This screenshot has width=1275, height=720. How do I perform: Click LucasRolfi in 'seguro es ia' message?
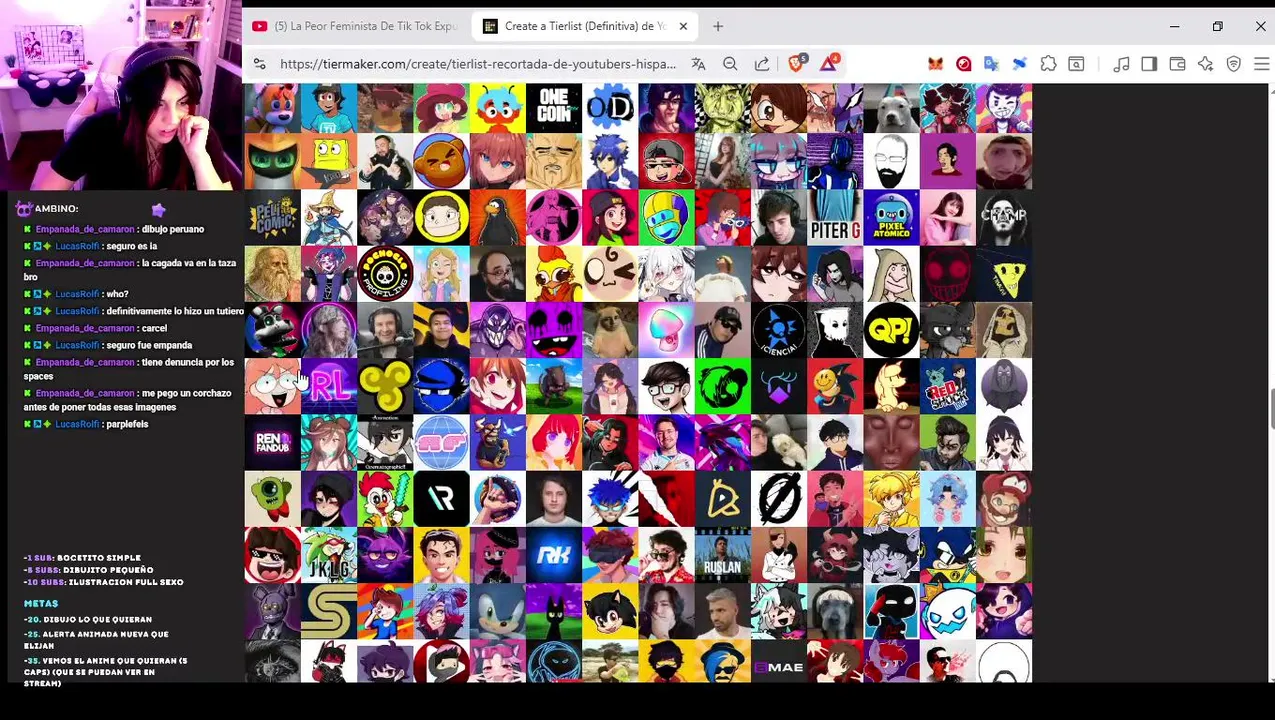[x=77, y=246]
